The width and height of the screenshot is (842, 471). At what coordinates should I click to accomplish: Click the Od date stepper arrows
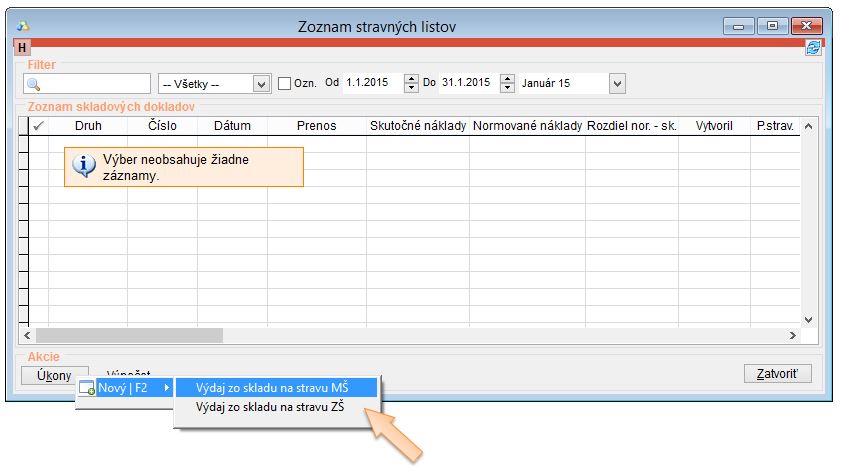point(411,84)
